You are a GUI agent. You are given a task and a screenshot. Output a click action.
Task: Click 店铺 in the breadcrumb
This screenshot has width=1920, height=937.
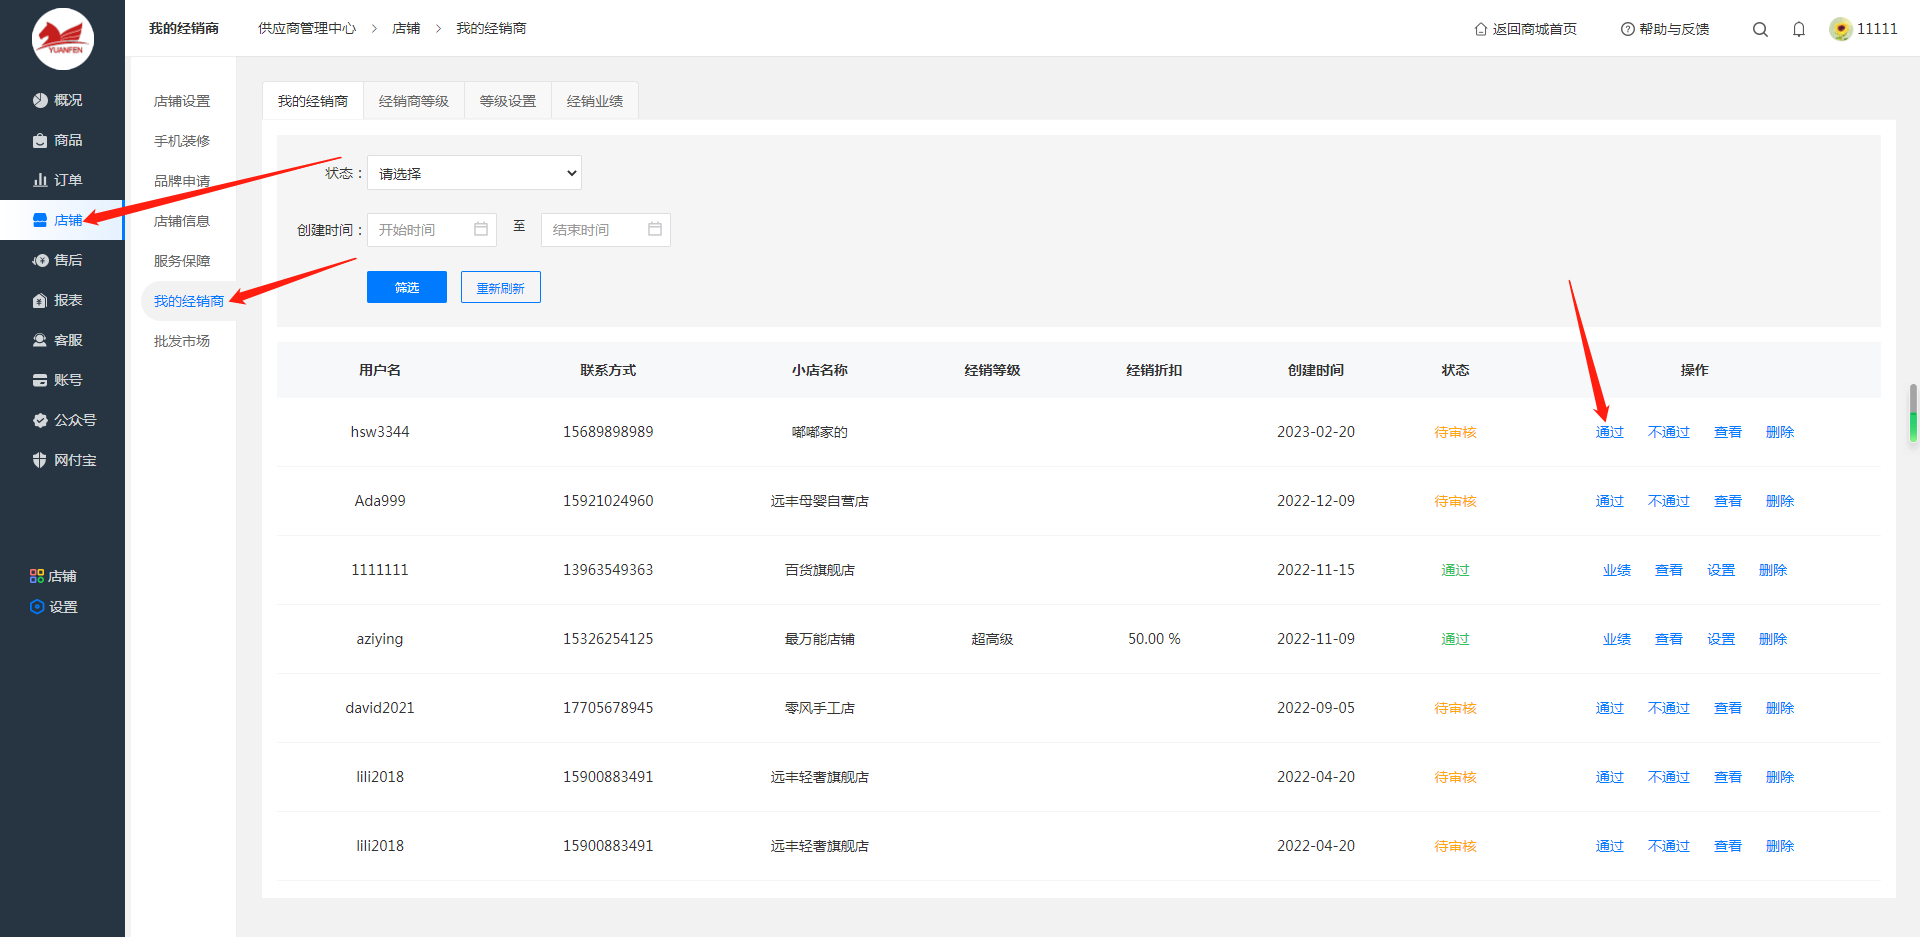(406, 28)
